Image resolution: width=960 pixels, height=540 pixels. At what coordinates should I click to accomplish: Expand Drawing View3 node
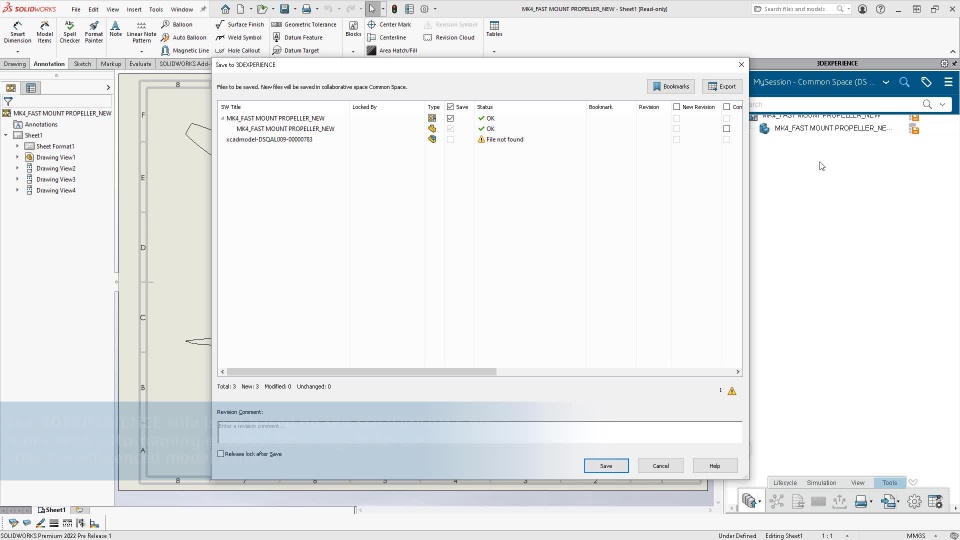coord(17,179)
